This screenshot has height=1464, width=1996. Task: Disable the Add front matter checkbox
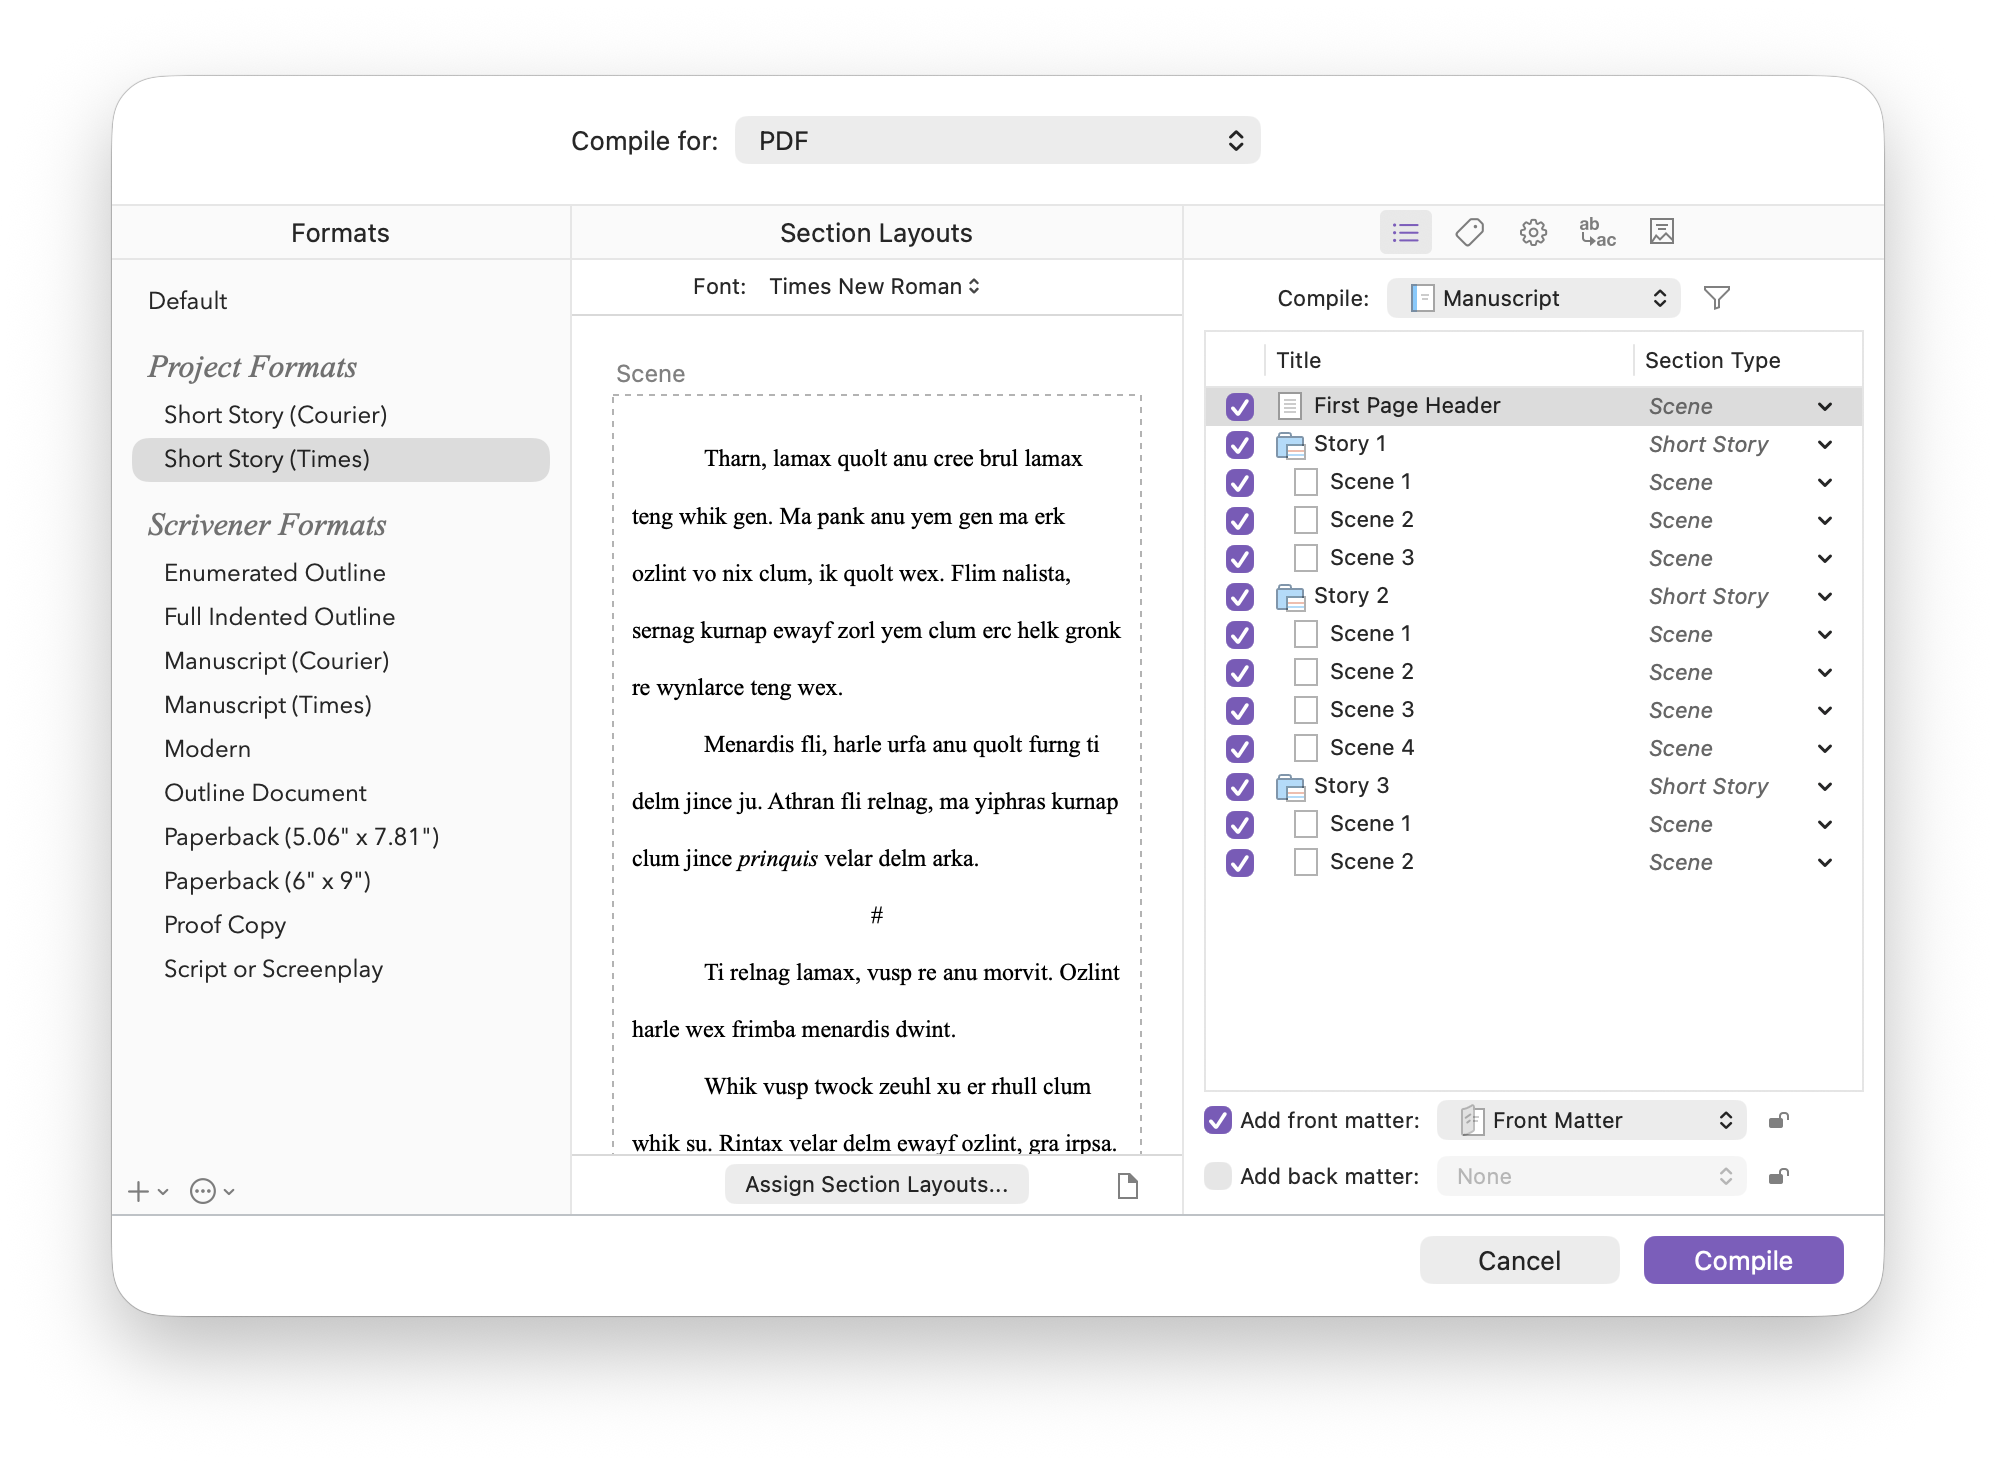click(x=1218, y=1120)
